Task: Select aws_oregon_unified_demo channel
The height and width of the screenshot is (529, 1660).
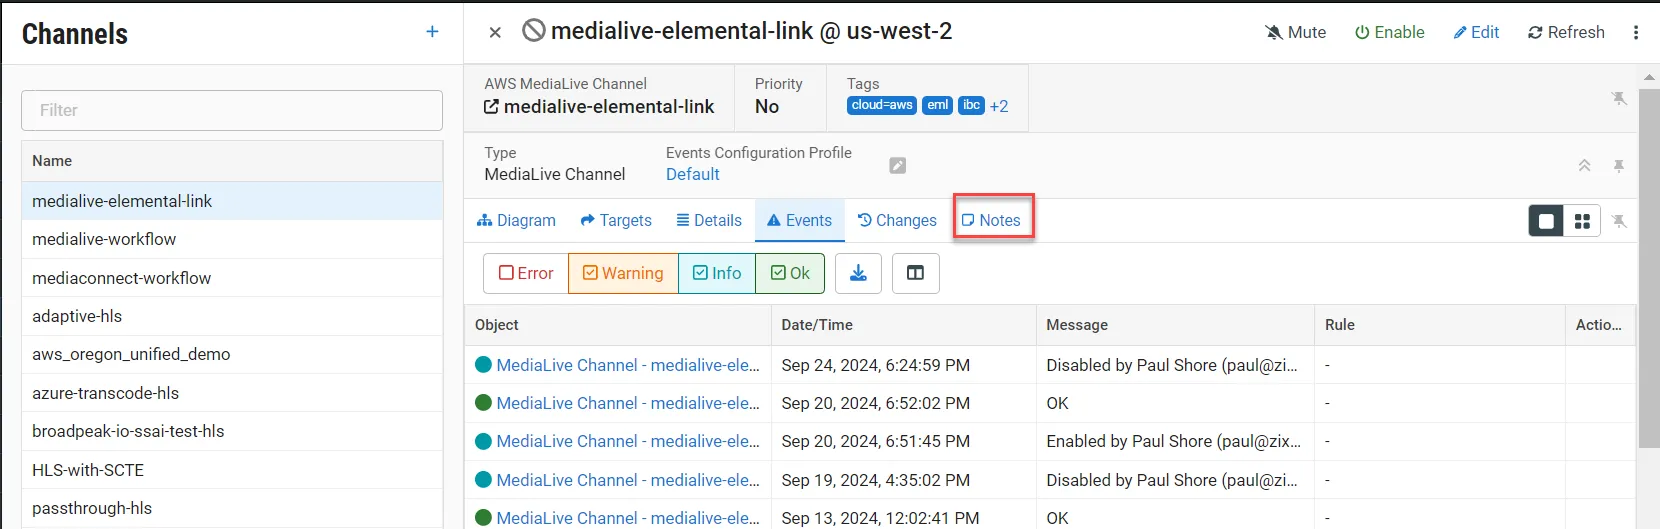Action: tap(232, 354)
